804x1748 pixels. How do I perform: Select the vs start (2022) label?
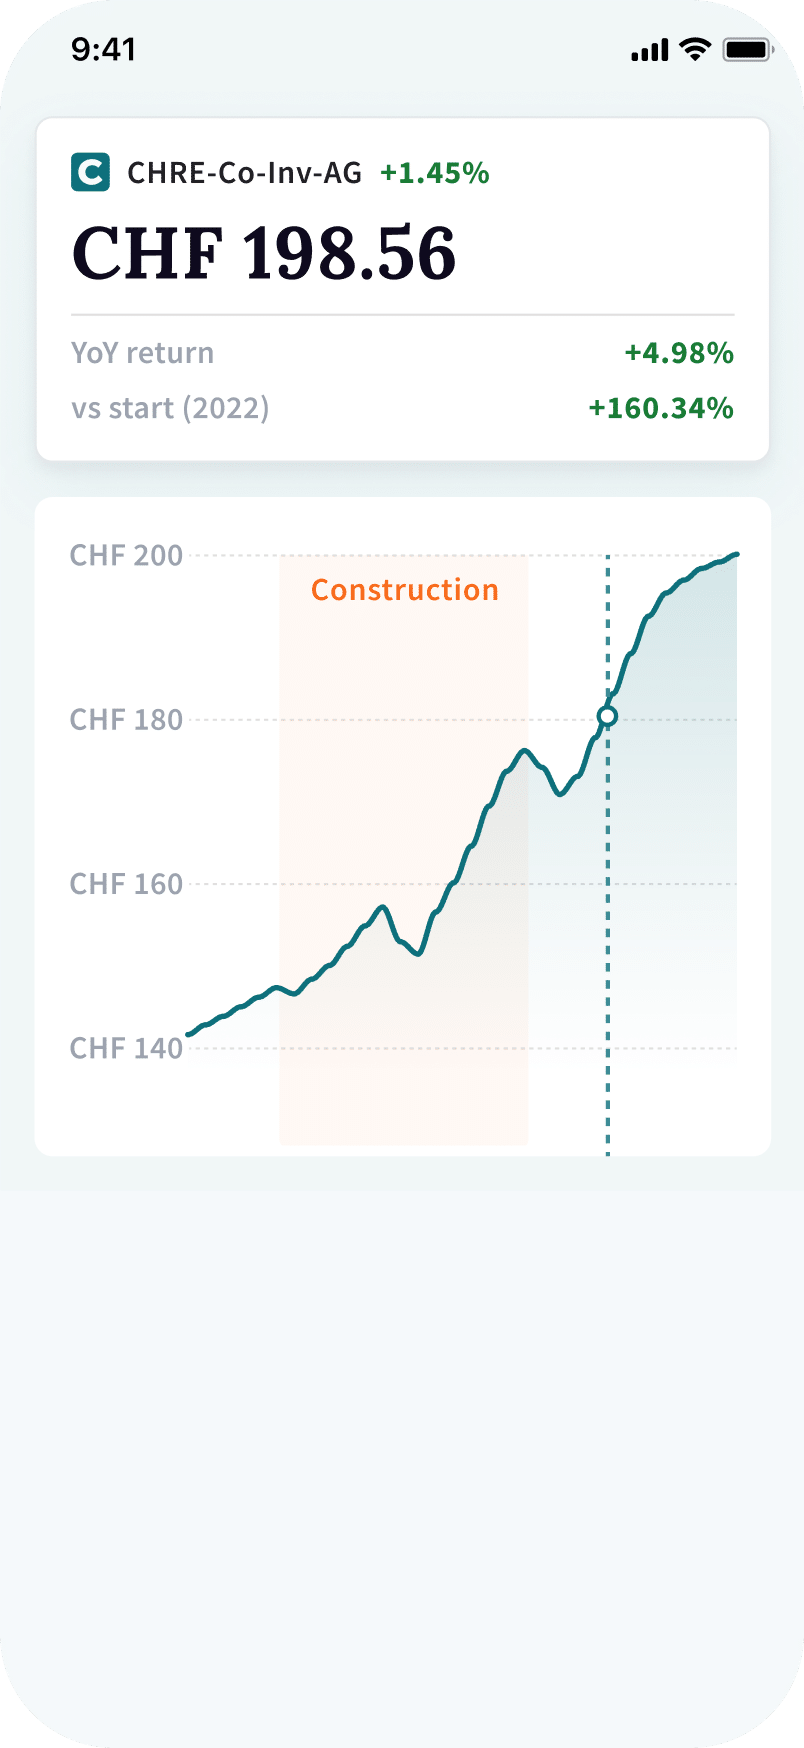(x=170, y=408)
